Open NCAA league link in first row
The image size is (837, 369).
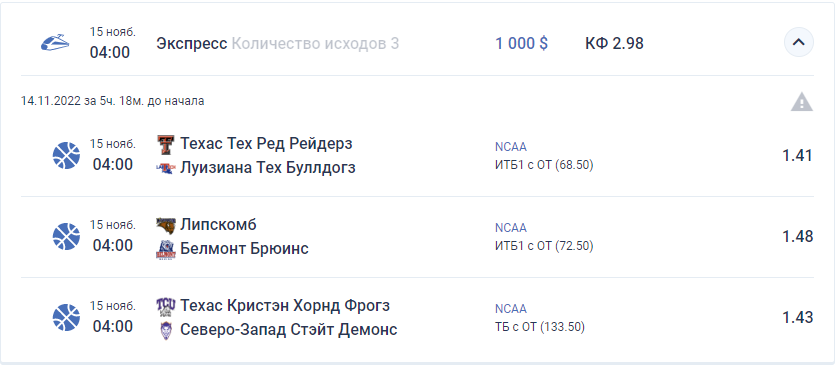[511, 147]
